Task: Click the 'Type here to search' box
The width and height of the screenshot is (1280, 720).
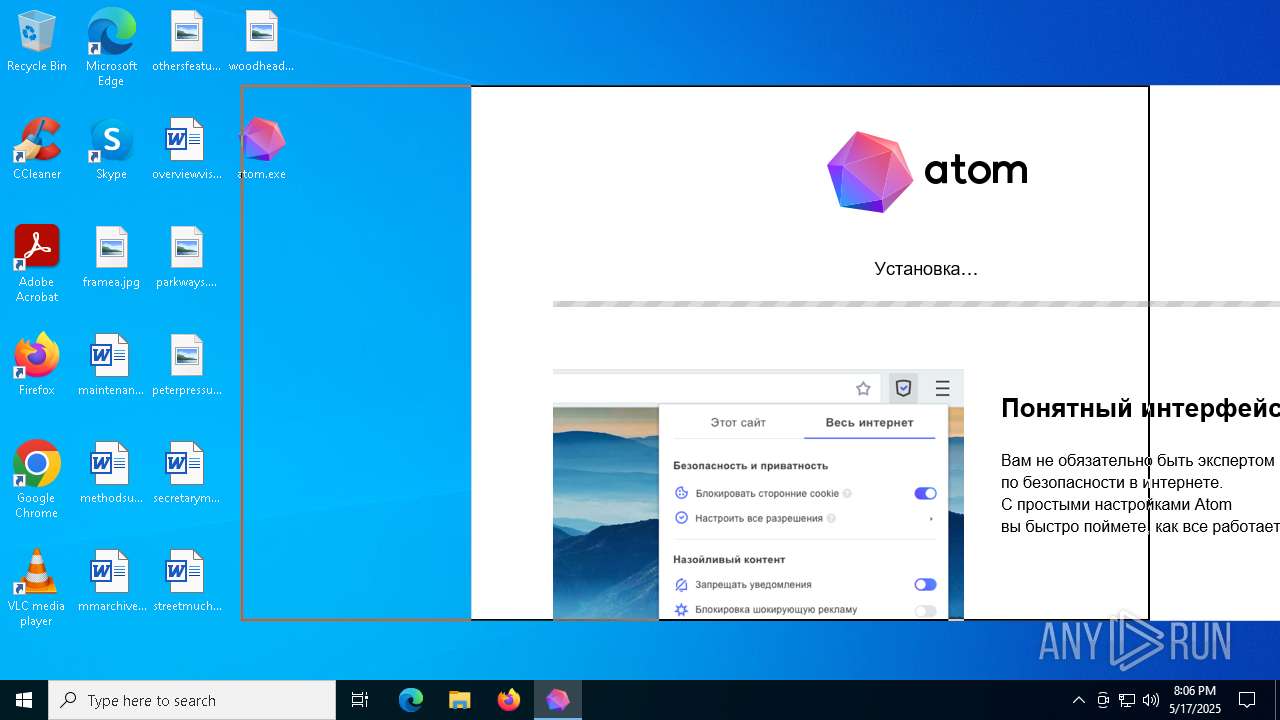Action: (192, 700)
